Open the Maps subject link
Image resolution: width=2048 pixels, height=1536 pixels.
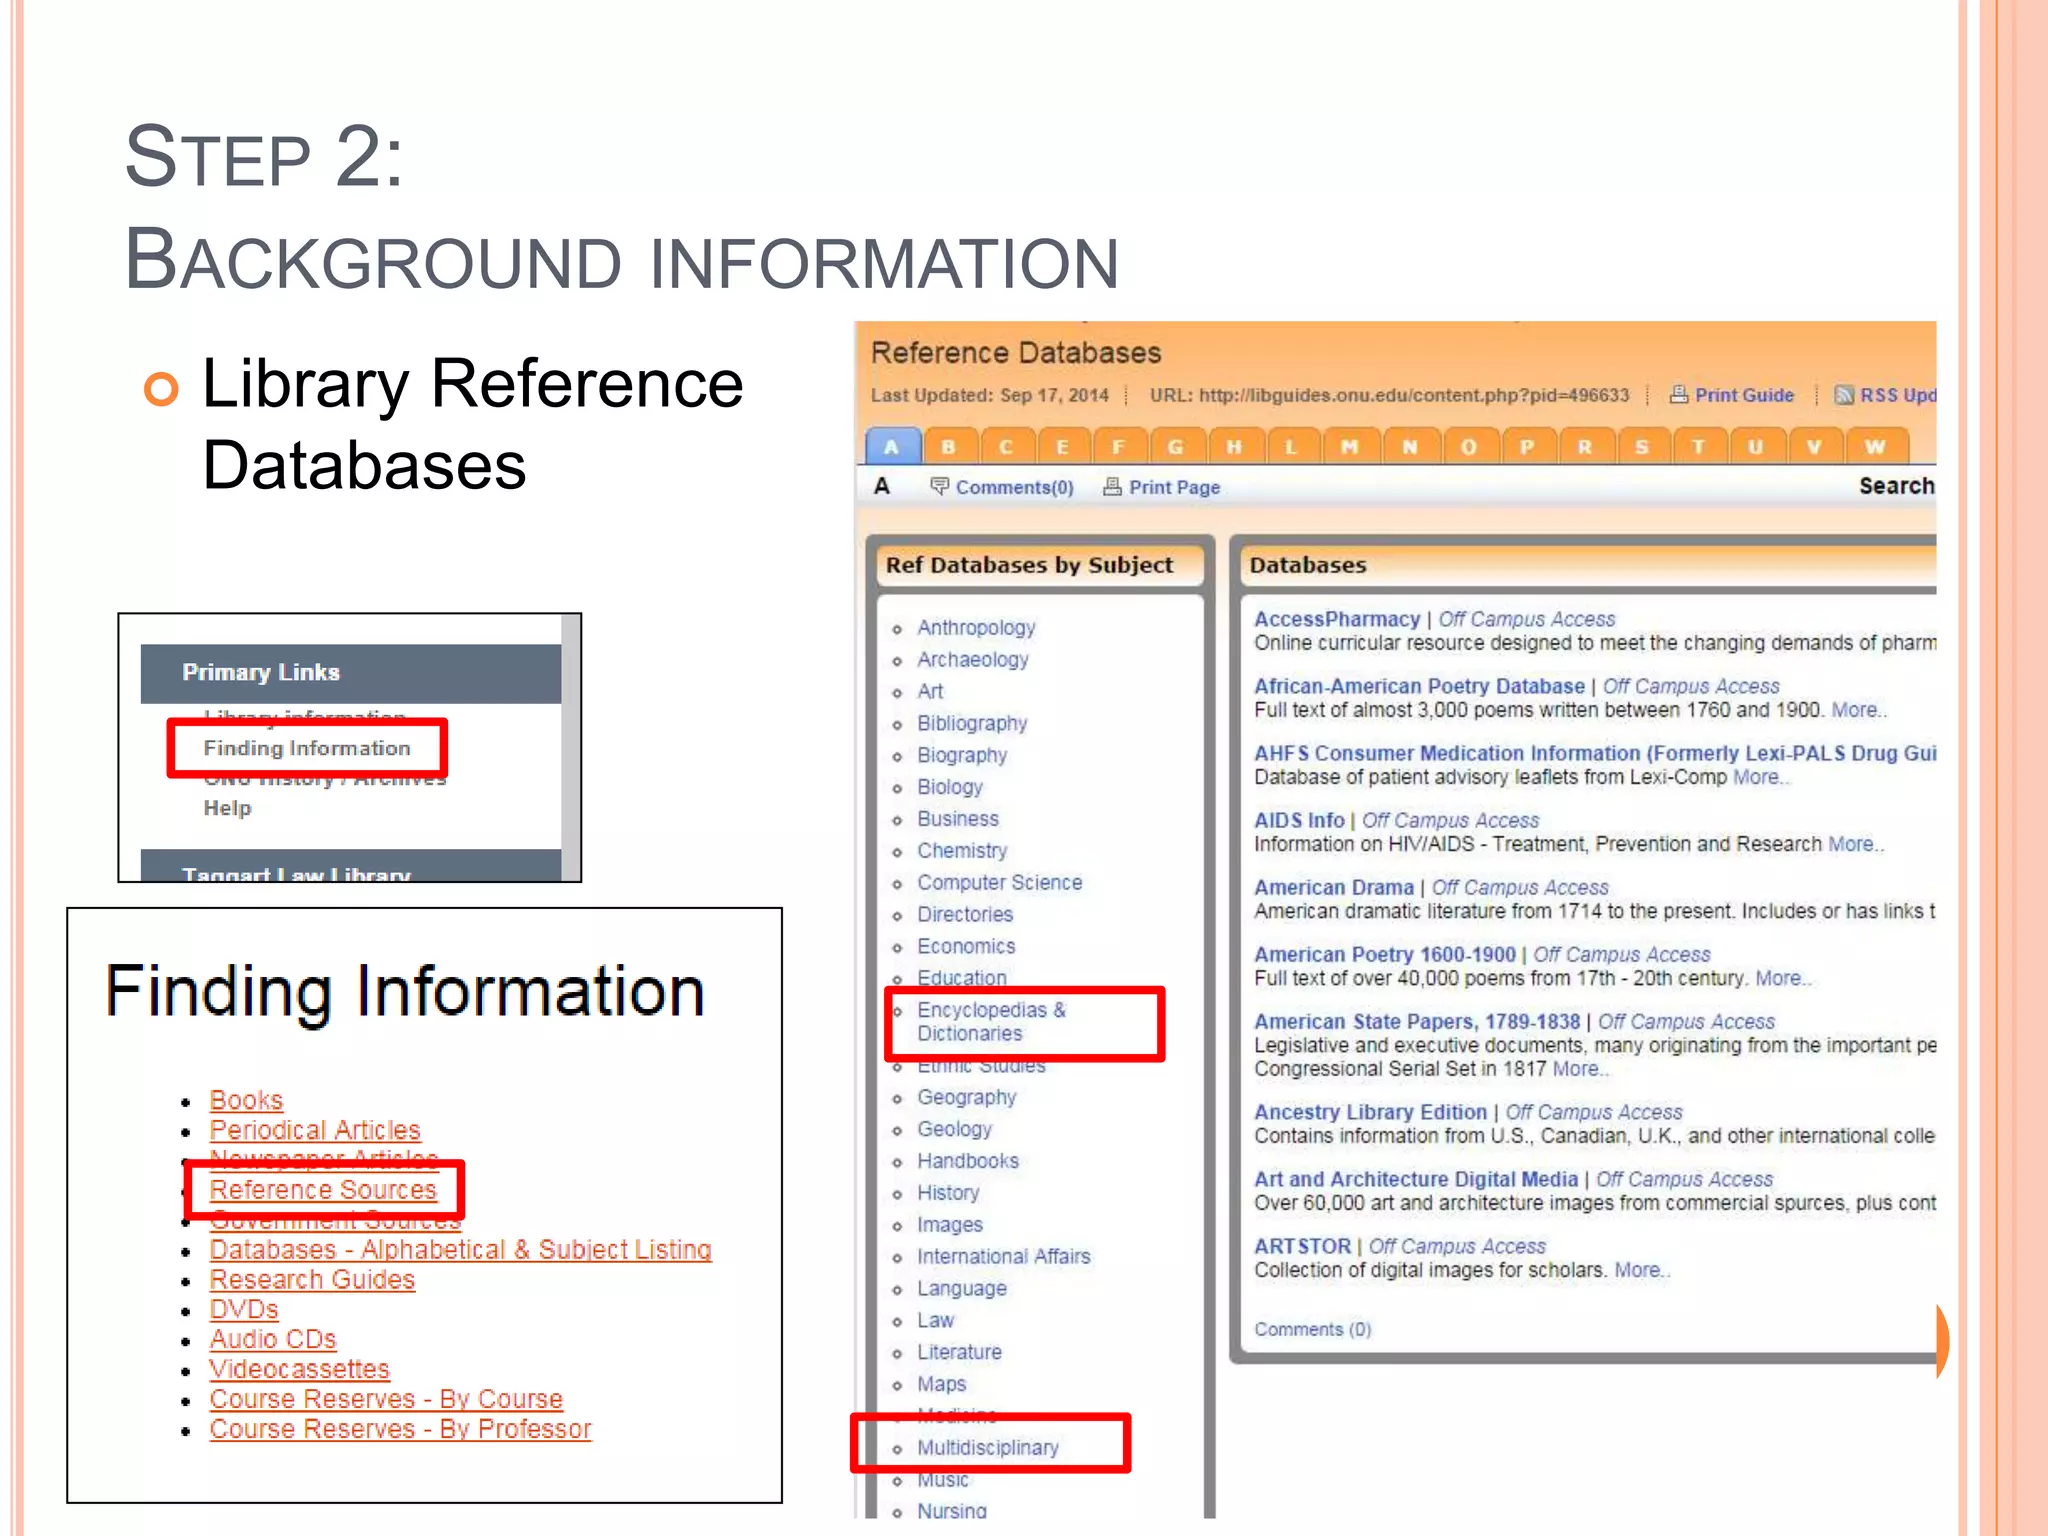coord(941,1384)
